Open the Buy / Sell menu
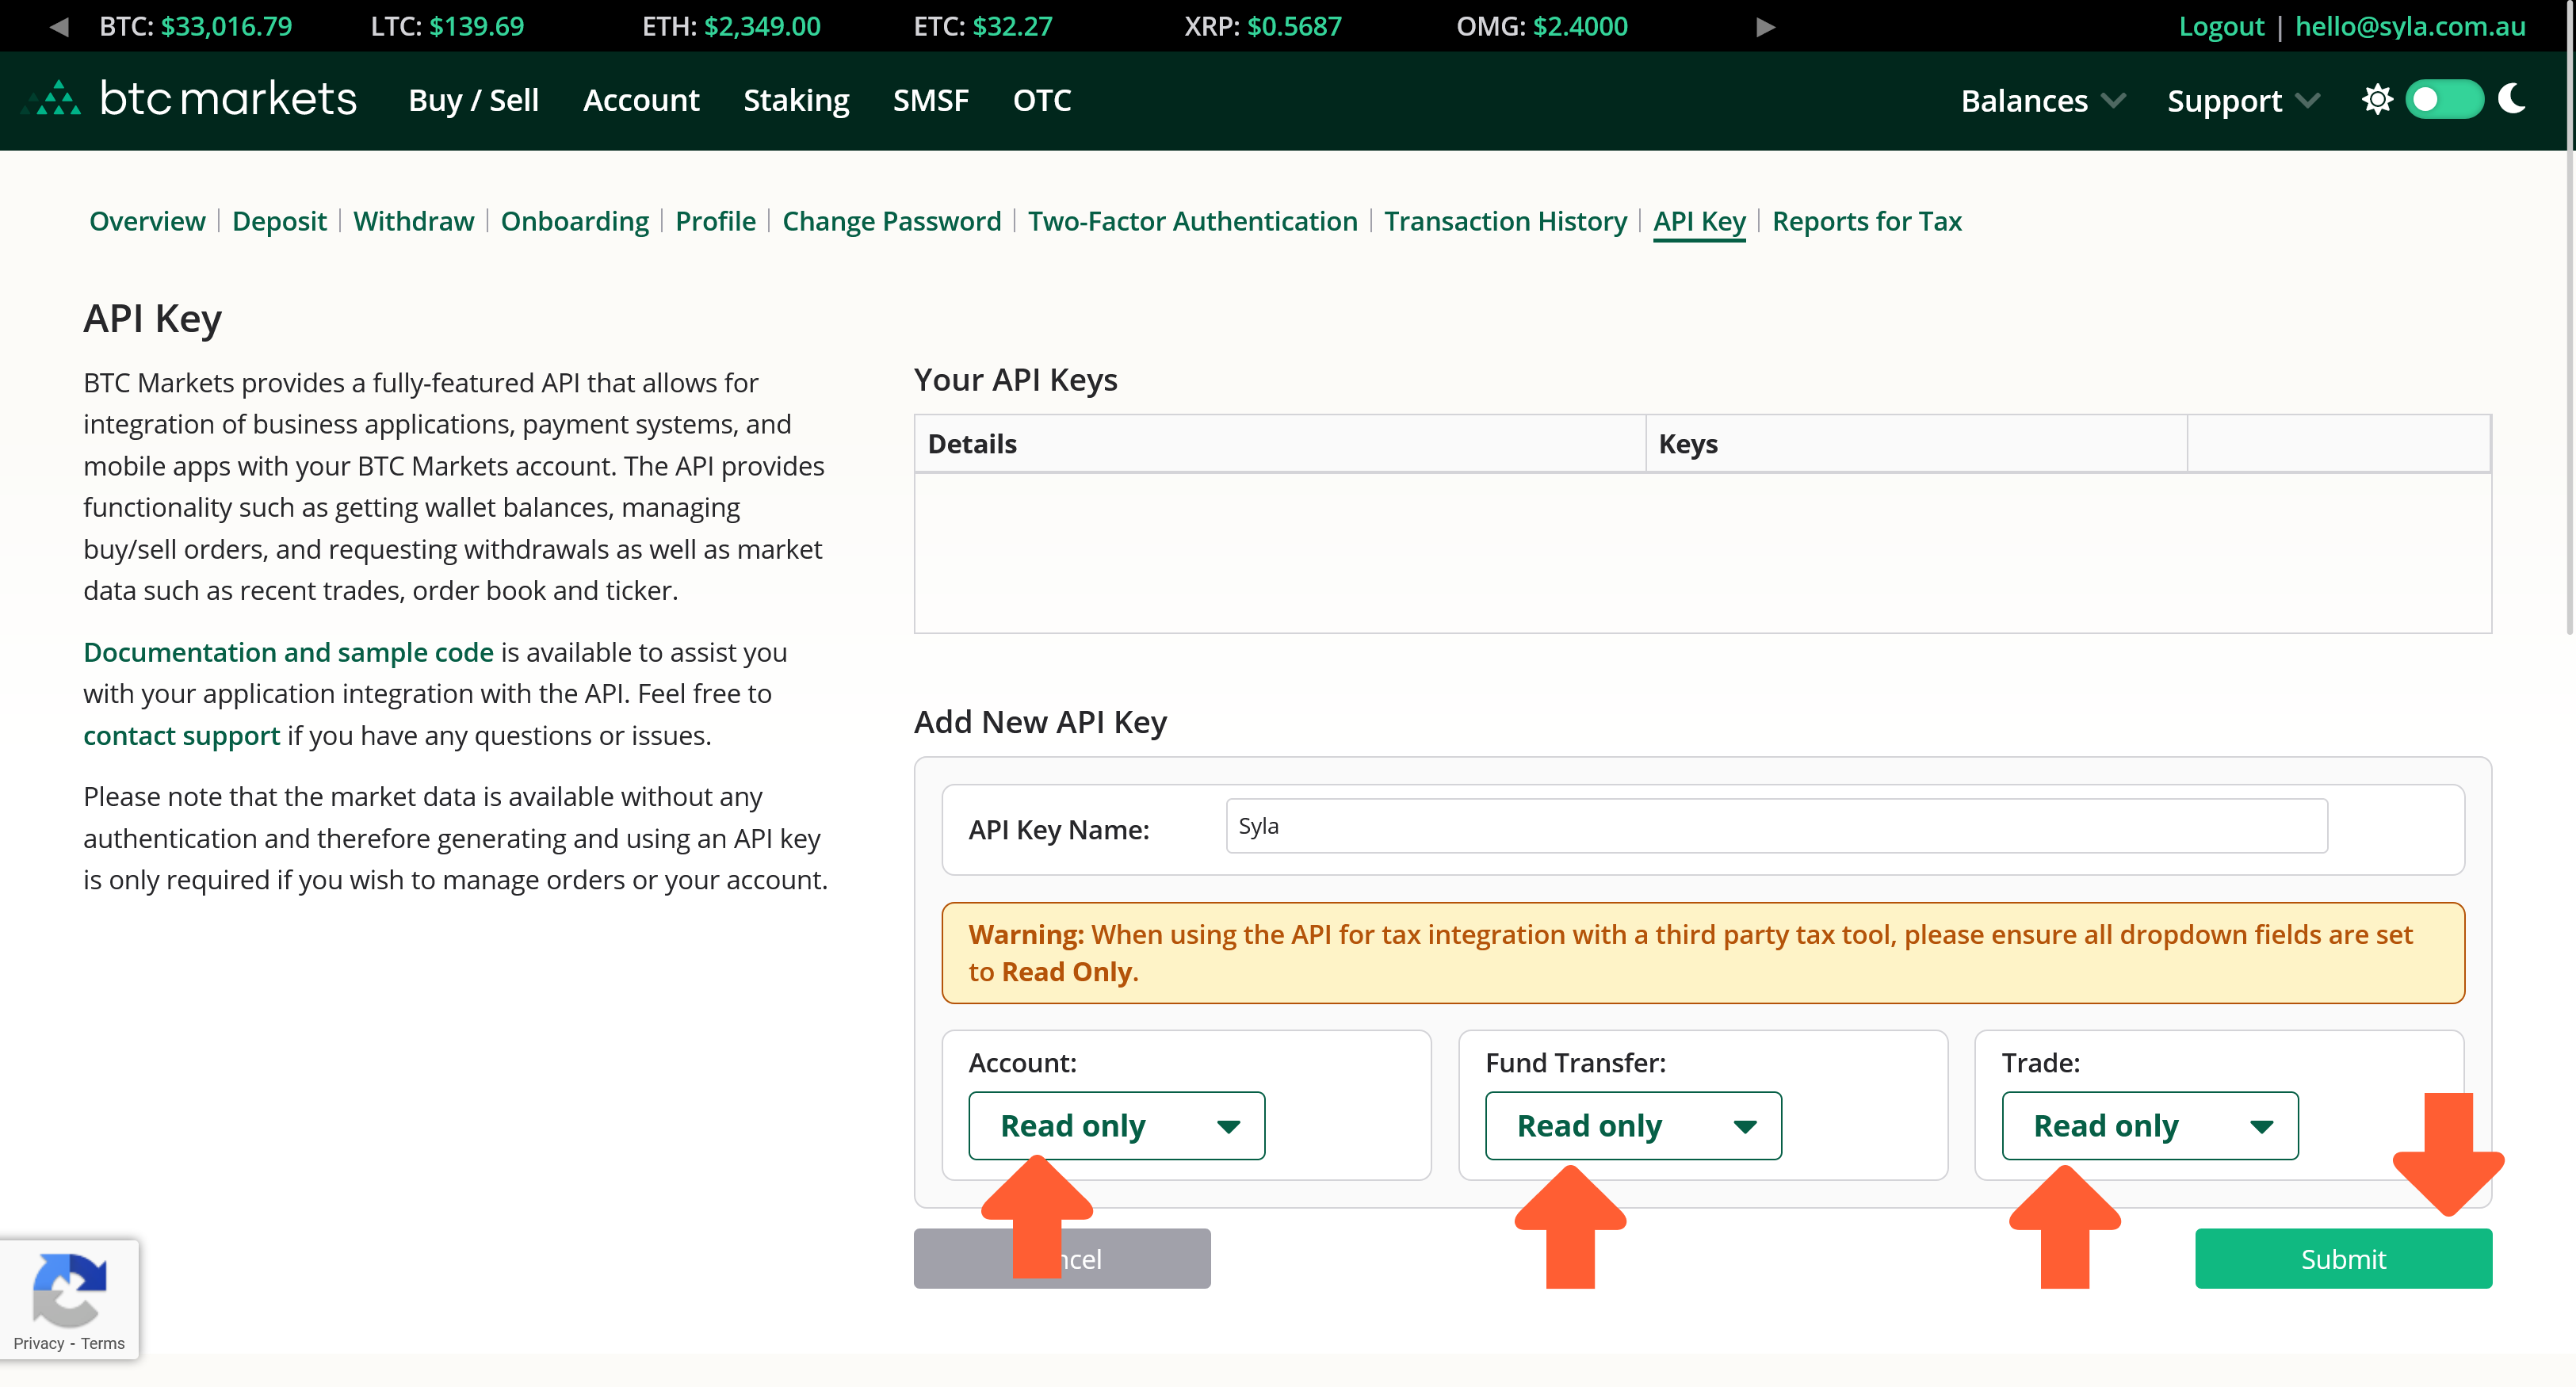 (472, 99)
